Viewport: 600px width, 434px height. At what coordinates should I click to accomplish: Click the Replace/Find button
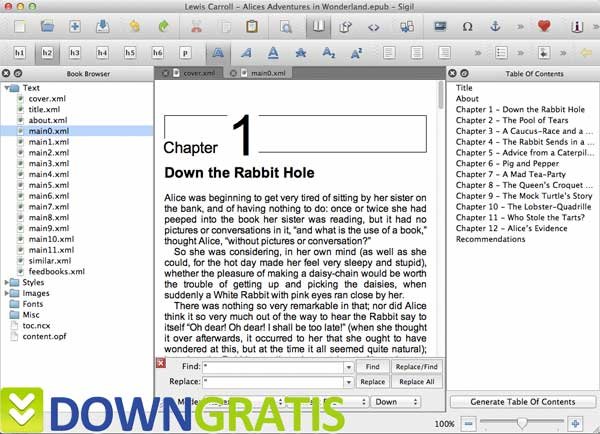(x=416, y=367)
